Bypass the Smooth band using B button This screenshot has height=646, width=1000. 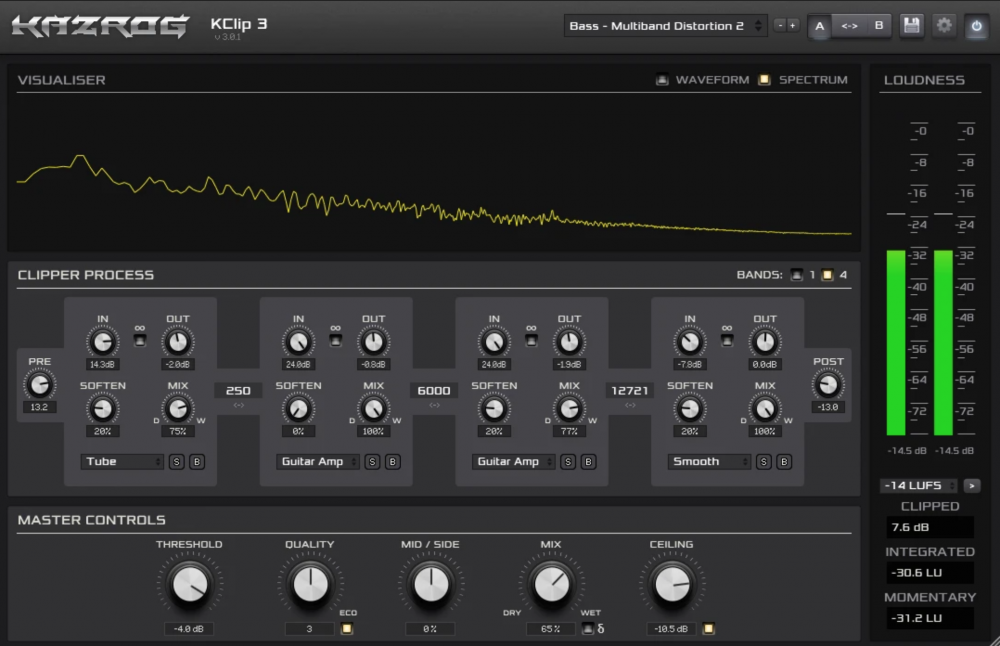point(784,462)
